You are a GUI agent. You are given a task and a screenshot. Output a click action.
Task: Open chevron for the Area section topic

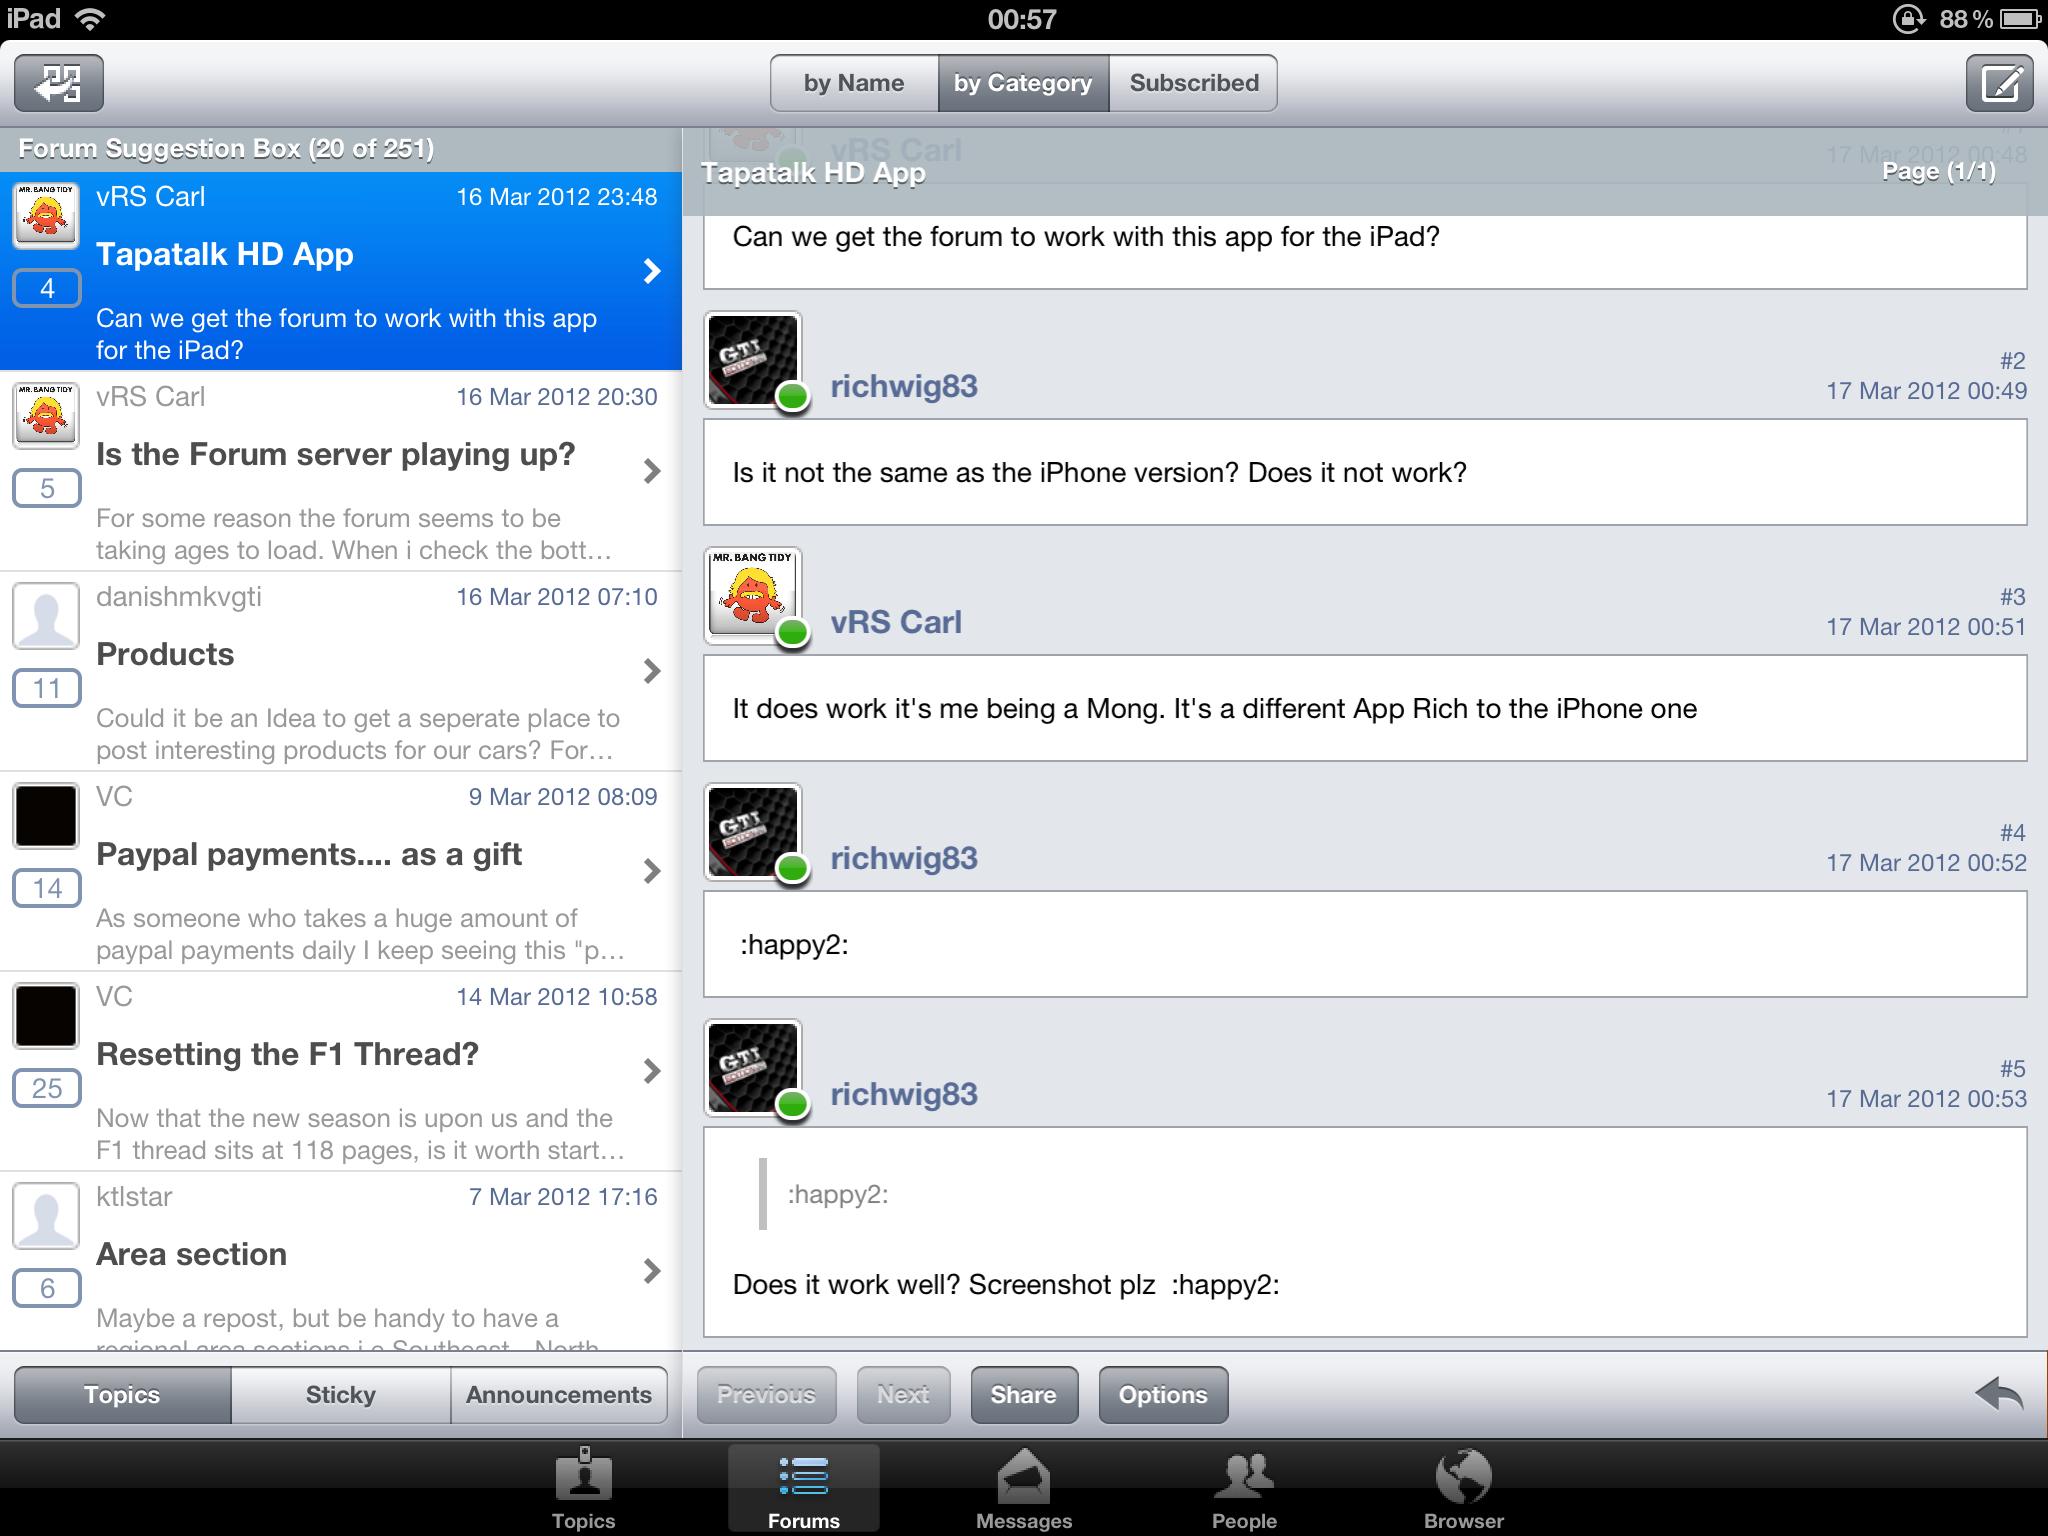point(652,1271)
